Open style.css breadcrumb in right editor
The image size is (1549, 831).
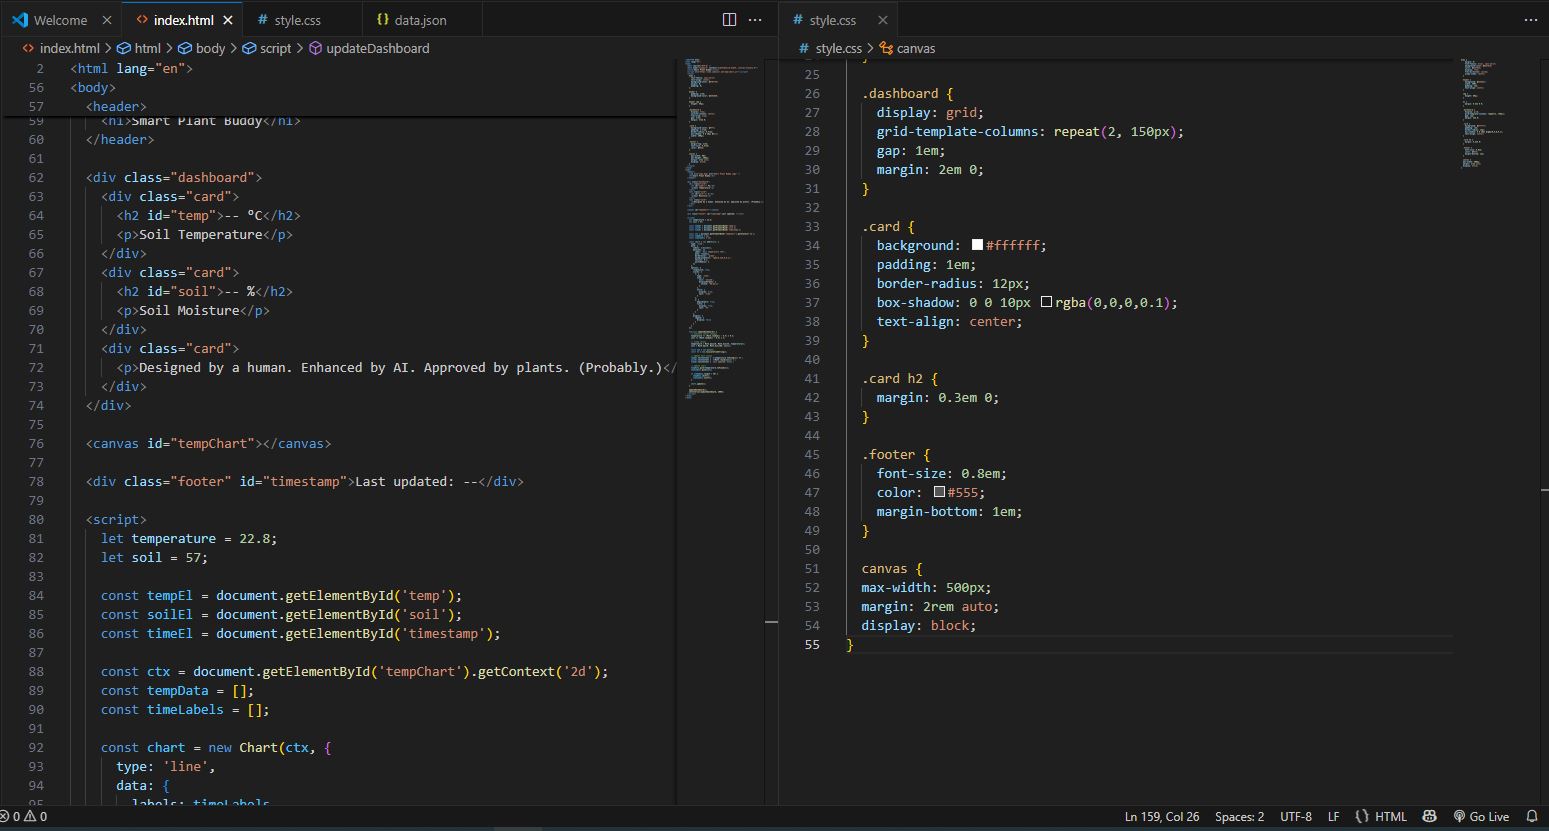[830, 48]
